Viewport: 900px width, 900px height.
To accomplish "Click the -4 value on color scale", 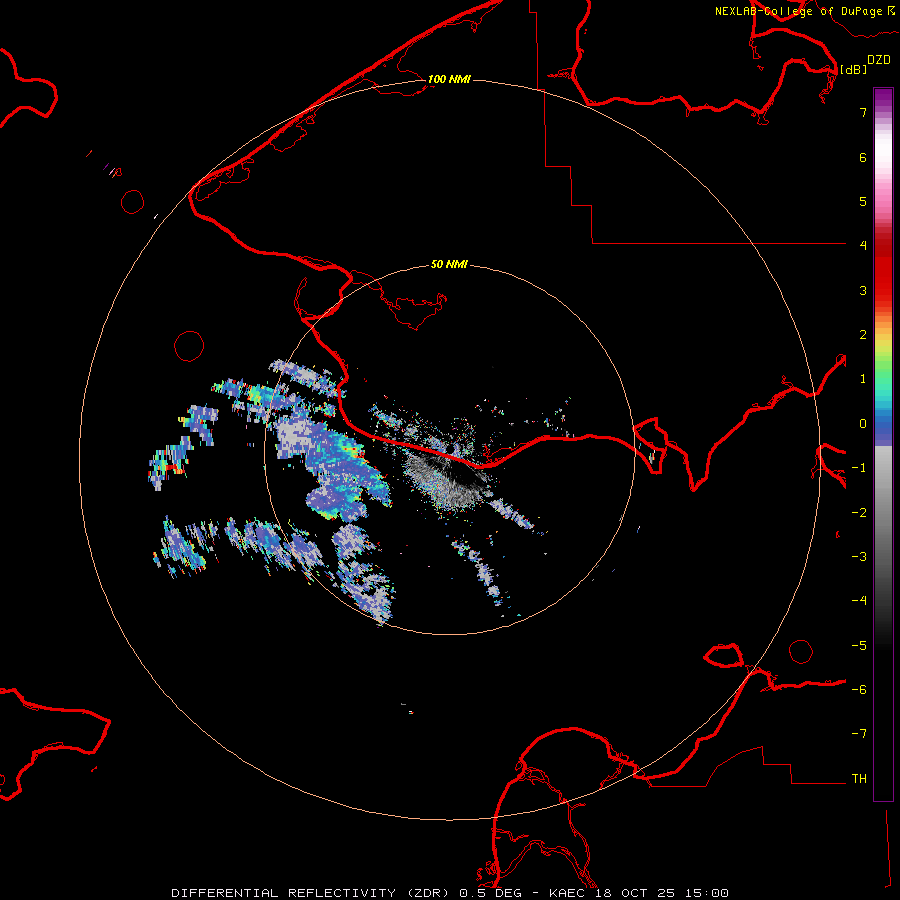I will point(859,601).
